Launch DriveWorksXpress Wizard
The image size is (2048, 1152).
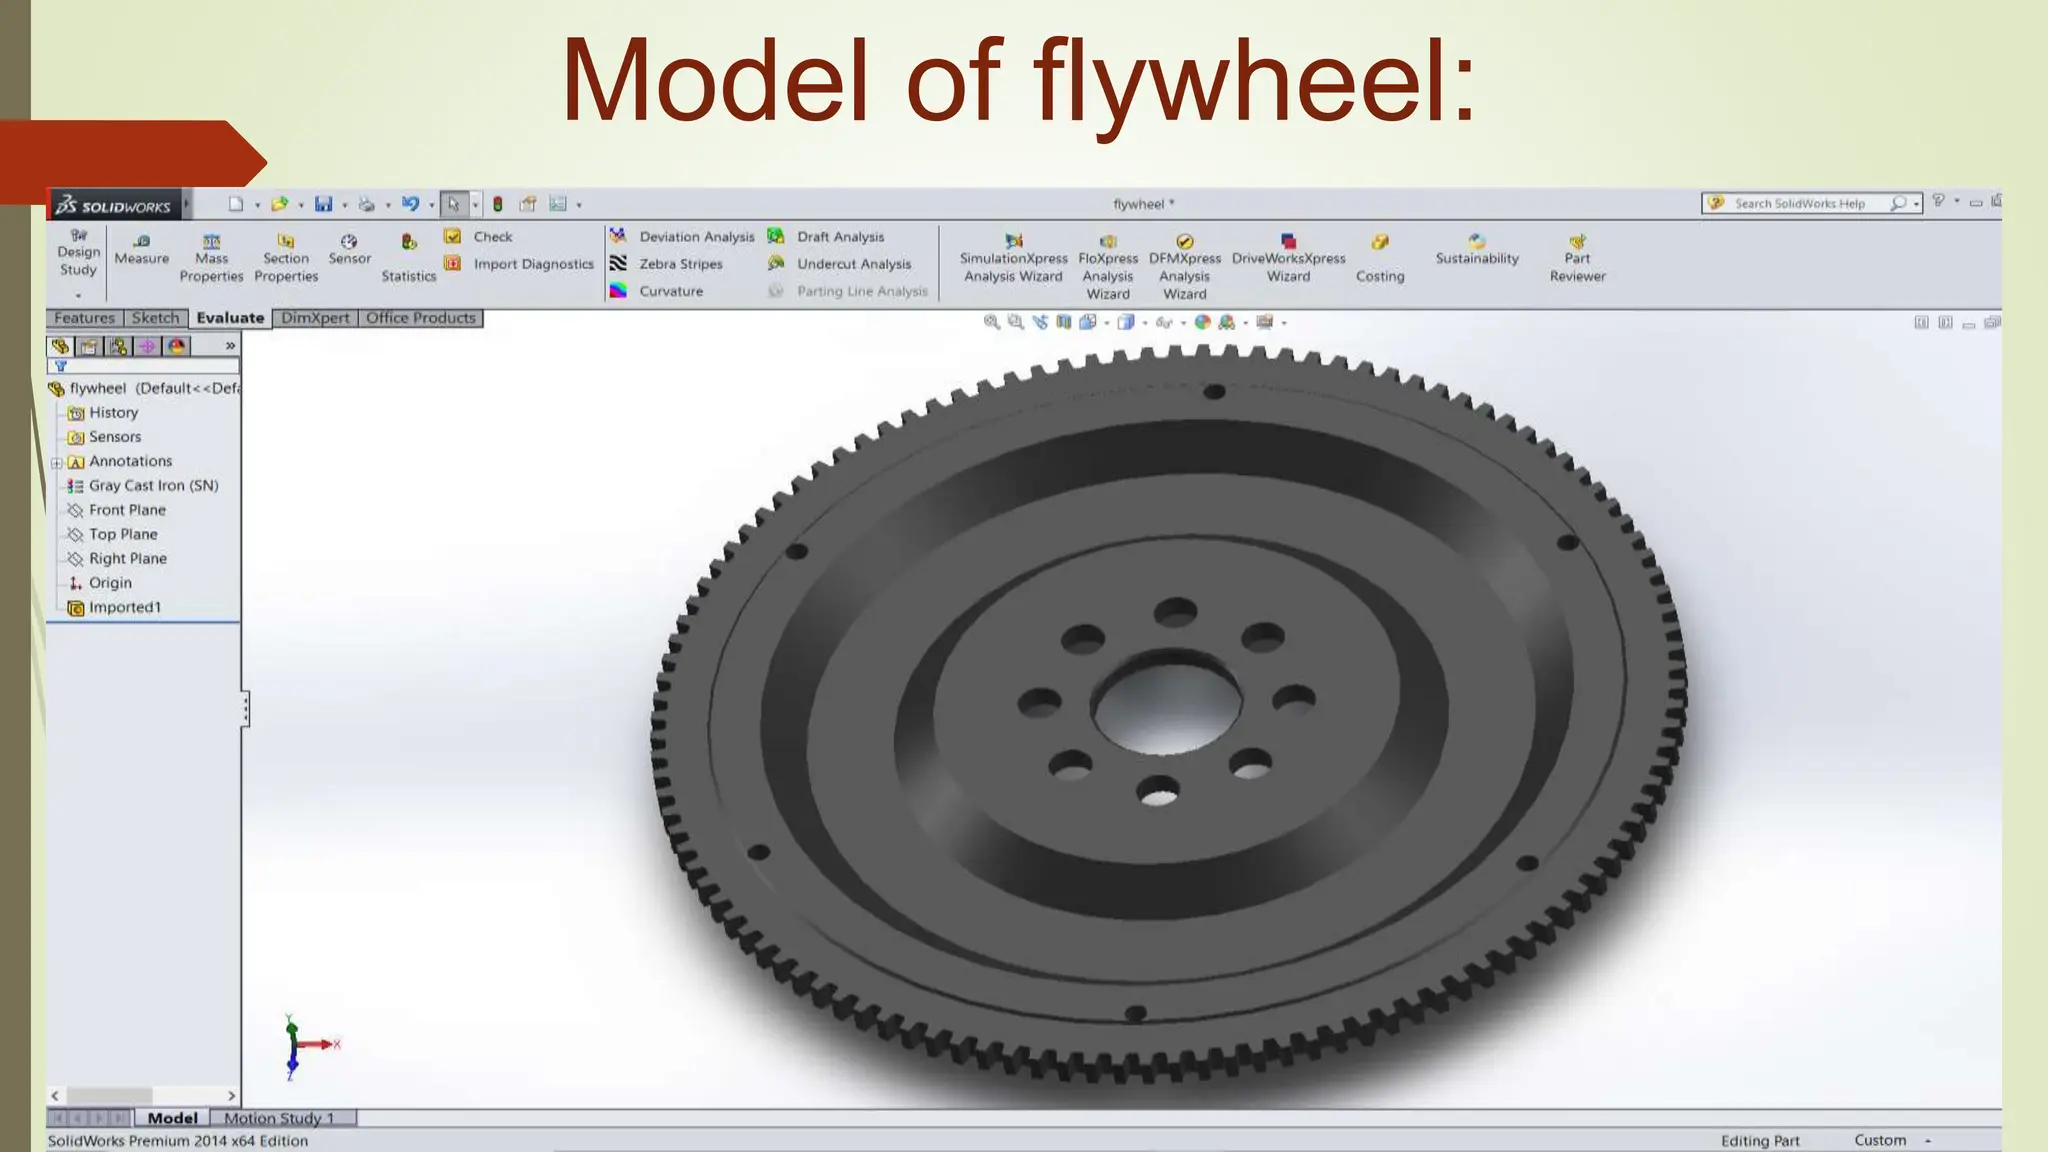click(1288, 258)
